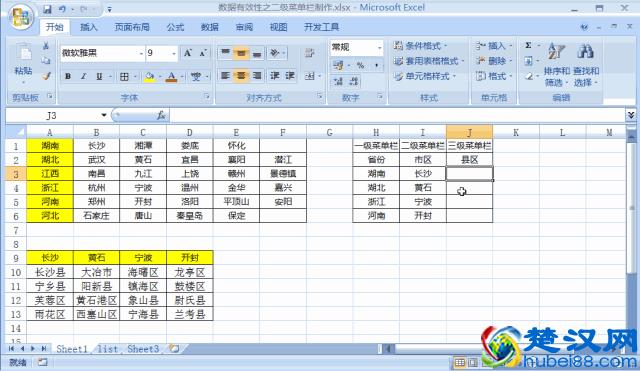The height and width of the screenshot is (371, 640).
Task: Save the workbook from quick access toolbar
Action: tap(47, 9)
